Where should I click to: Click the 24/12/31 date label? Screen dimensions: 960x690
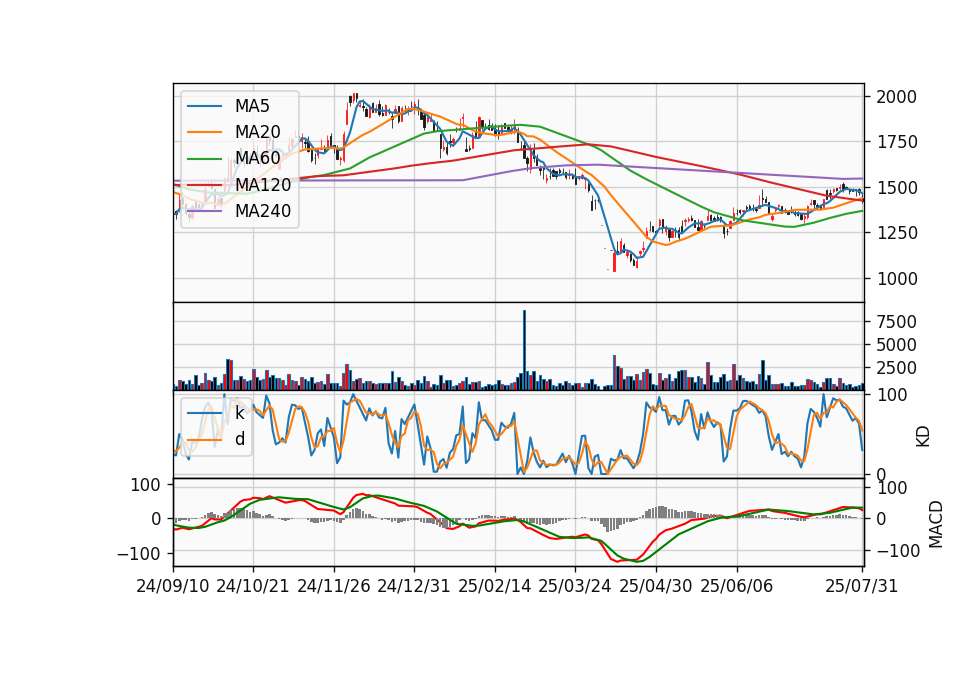(414, 586)
